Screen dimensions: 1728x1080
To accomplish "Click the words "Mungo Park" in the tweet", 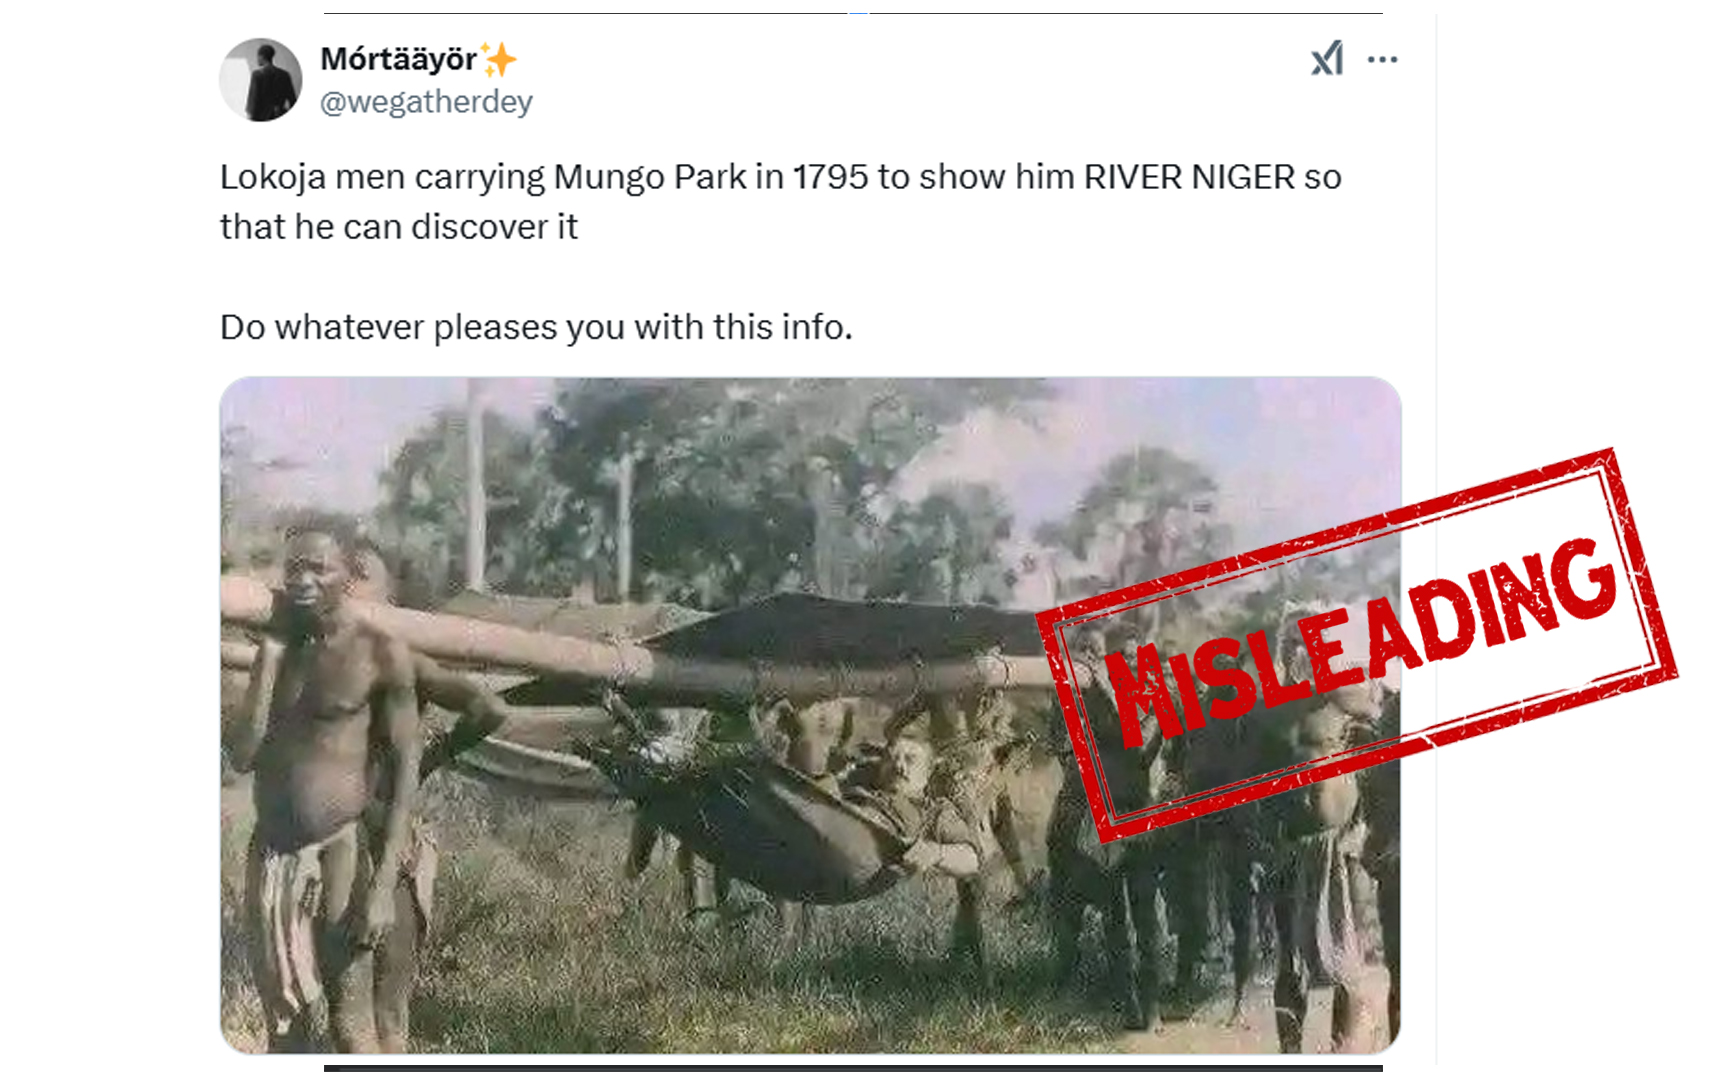I will coord(649,177).
